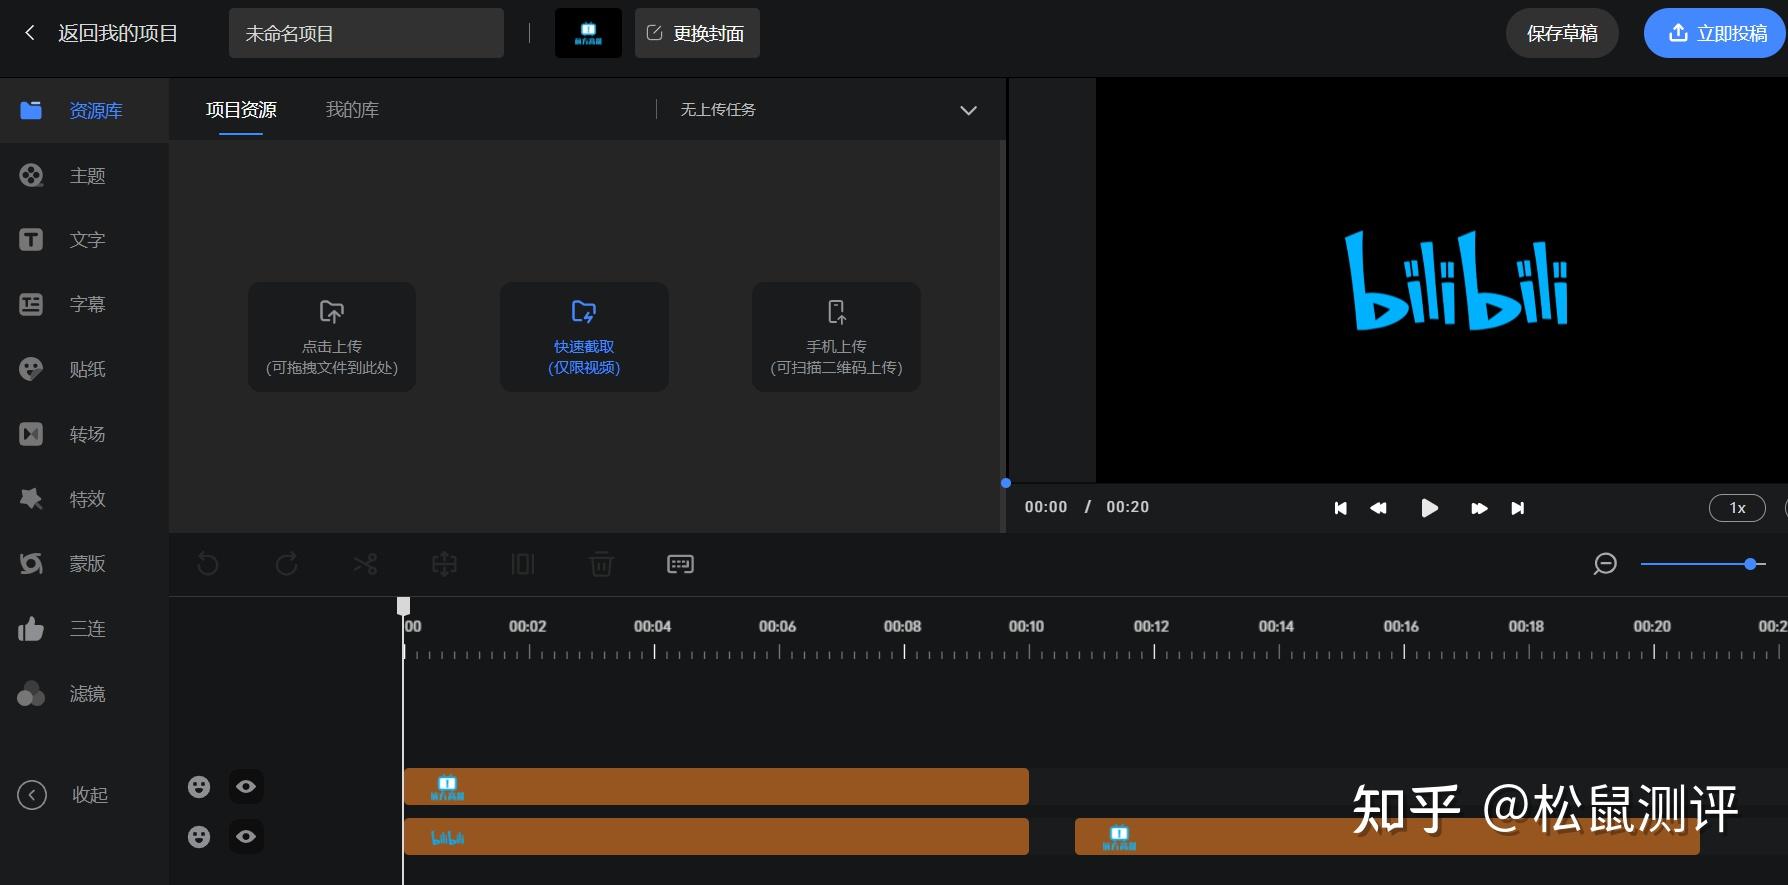This screenshot has height=885, width=1788.
Task: Select the lower track bilibili logo clip
Action: click(716, 836)
